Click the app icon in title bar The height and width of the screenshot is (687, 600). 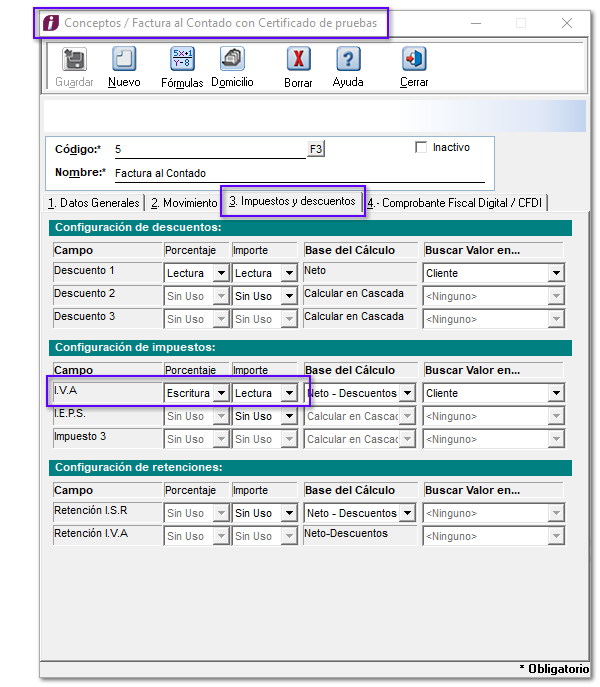(48, 22)
